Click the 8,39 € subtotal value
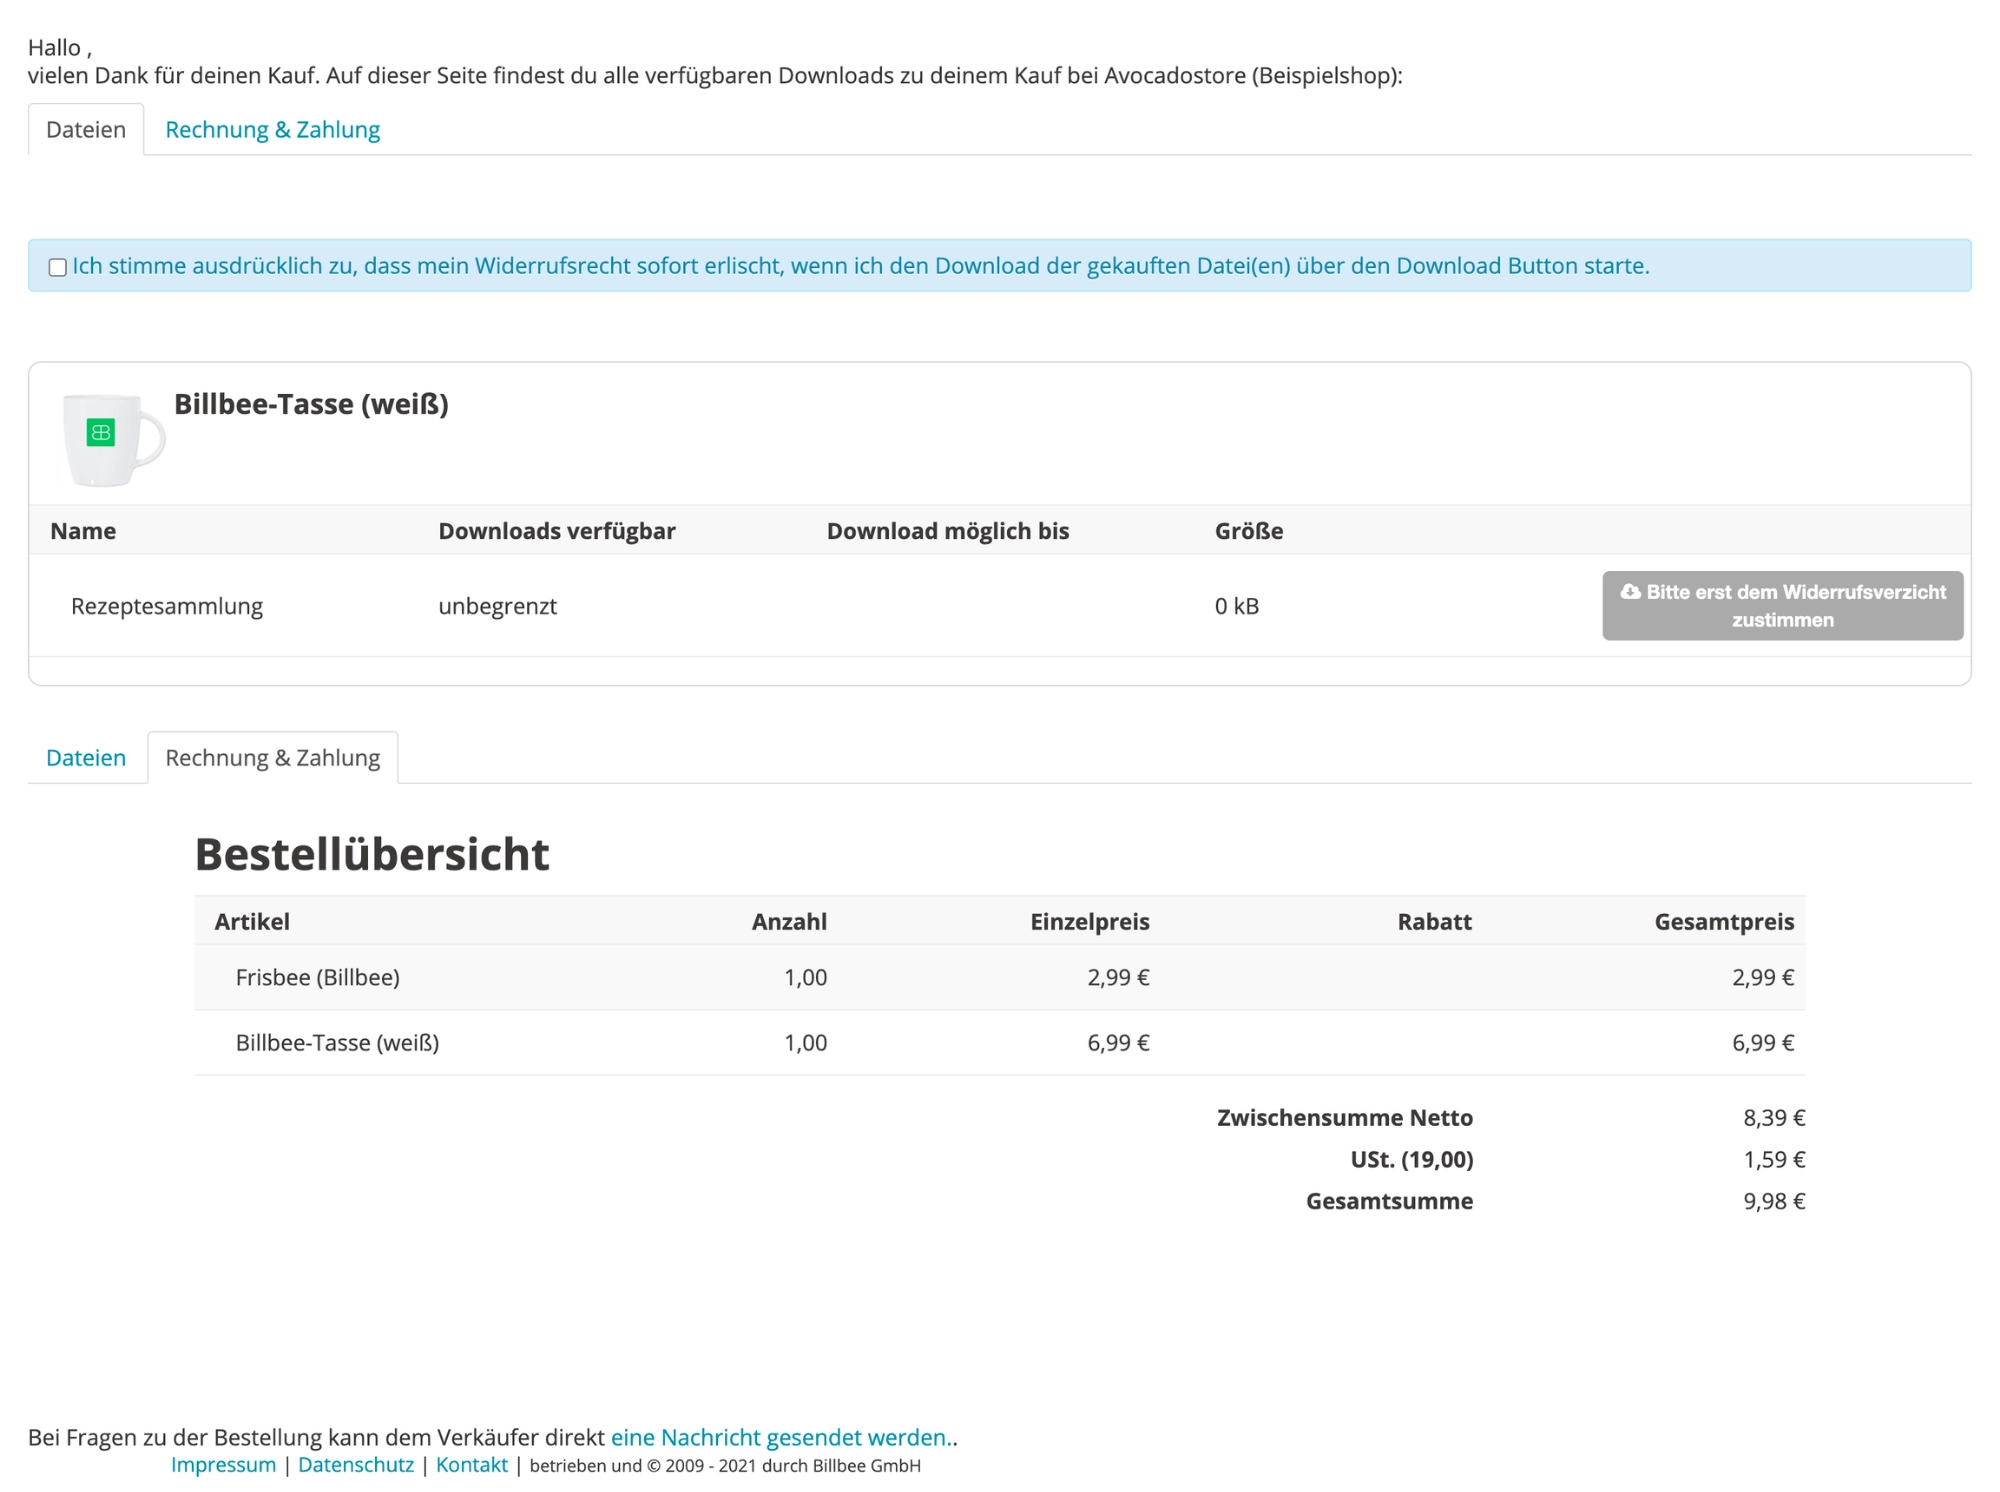 1774,1117
